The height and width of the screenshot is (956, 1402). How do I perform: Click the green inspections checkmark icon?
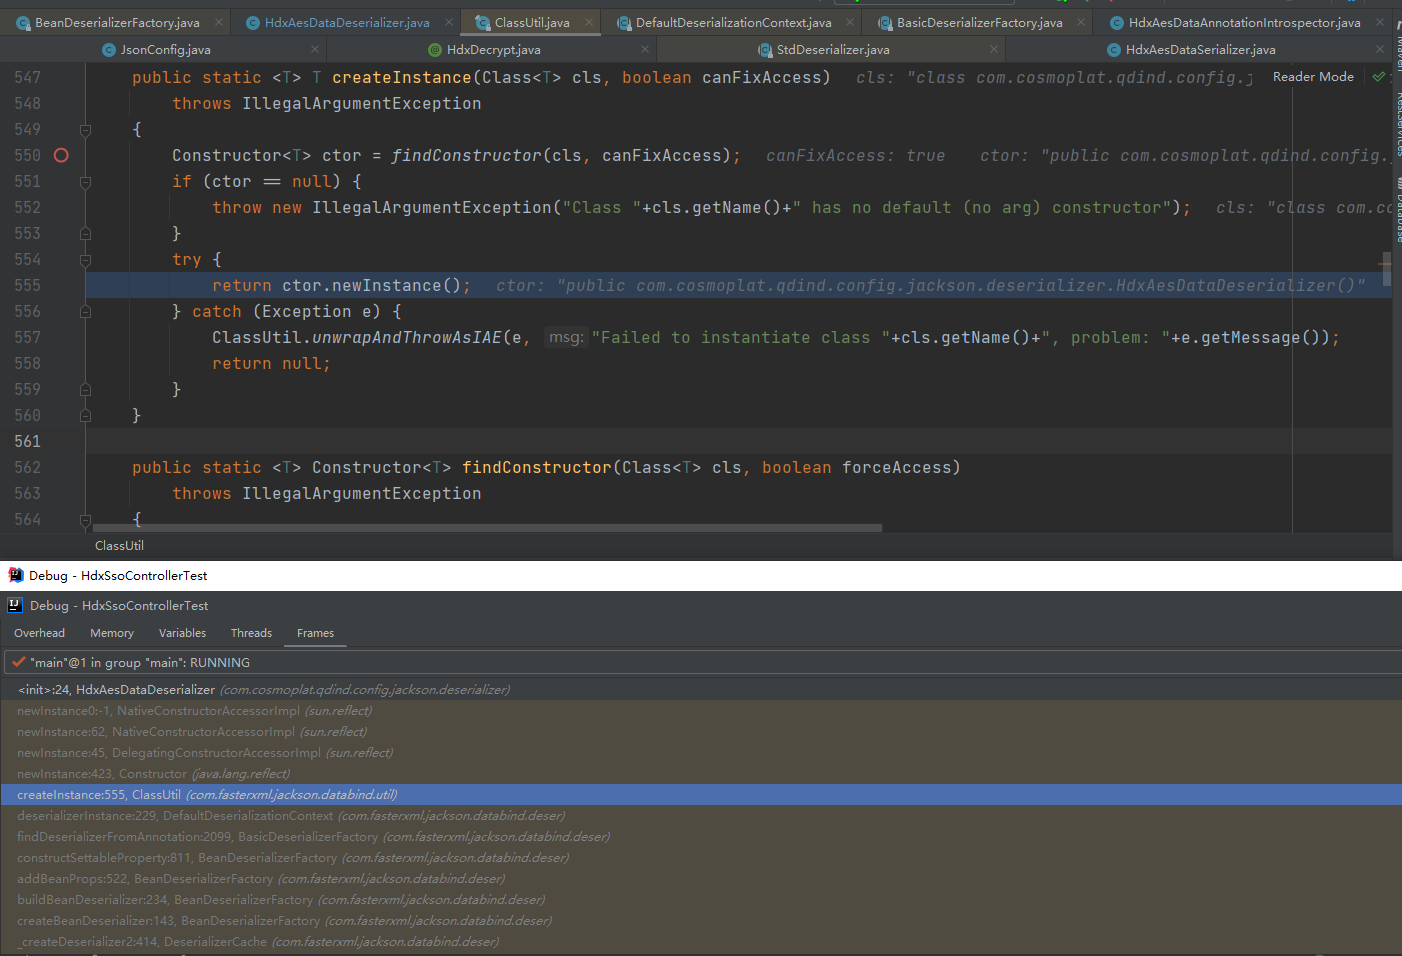[1379, 77]
